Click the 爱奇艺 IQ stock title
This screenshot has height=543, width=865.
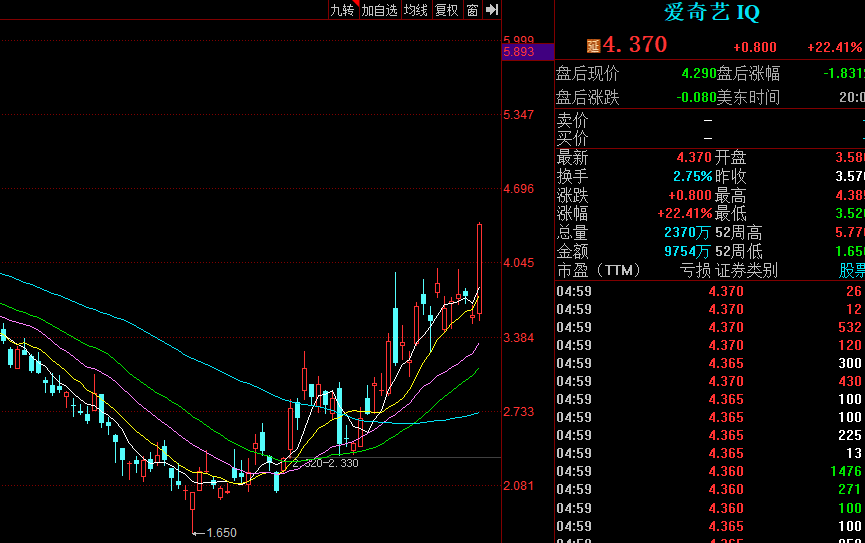coord(712,12)
